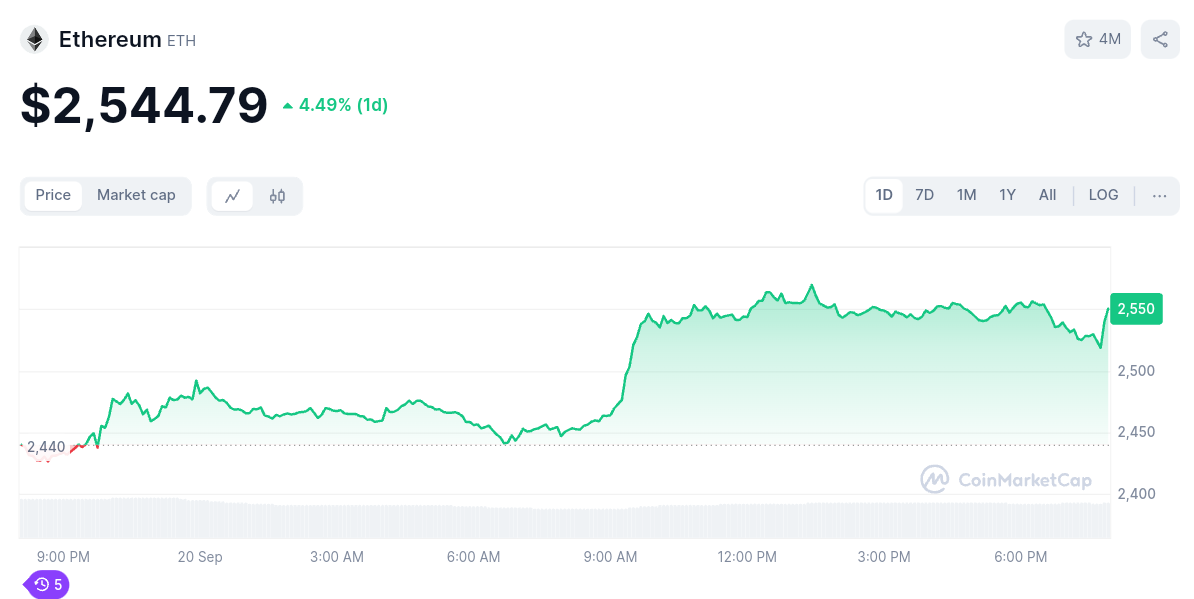Open the All time range option
The image size is (1194, 599).
point(1047,195)
